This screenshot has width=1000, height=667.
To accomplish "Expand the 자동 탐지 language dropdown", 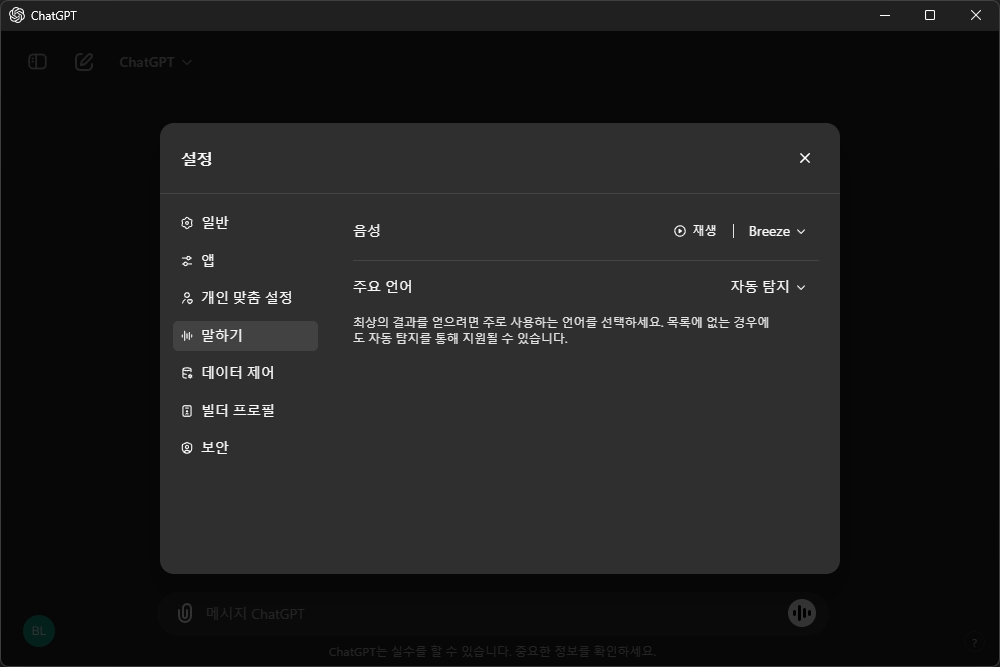I will 768,287.
